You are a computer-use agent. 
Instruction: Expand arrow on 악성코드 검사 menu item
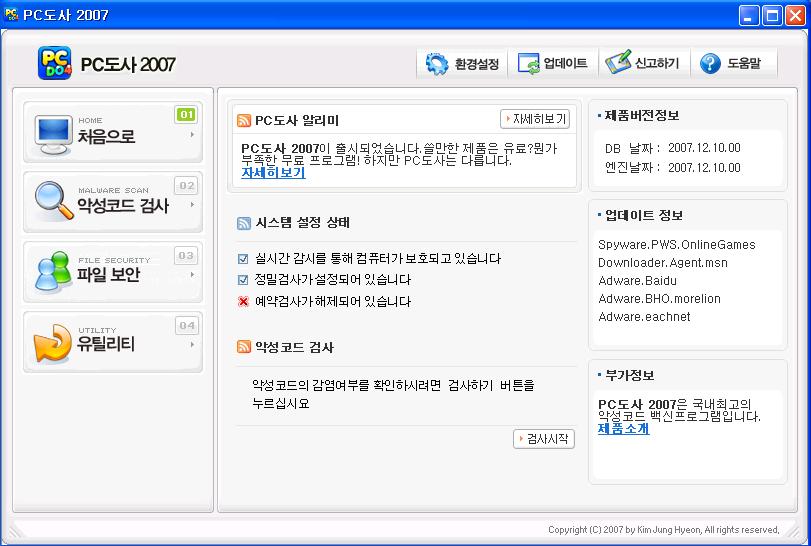pyautogui.click(x=192, y=205)
